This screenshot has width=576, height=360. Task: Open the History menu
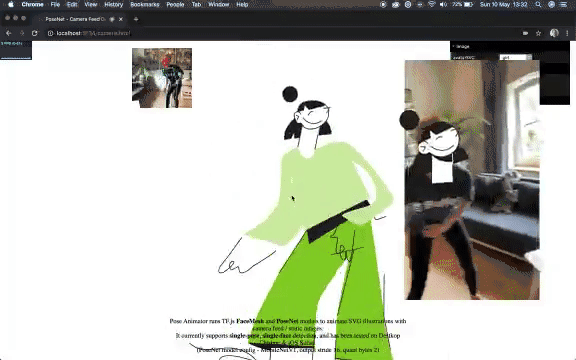(113, 4)
